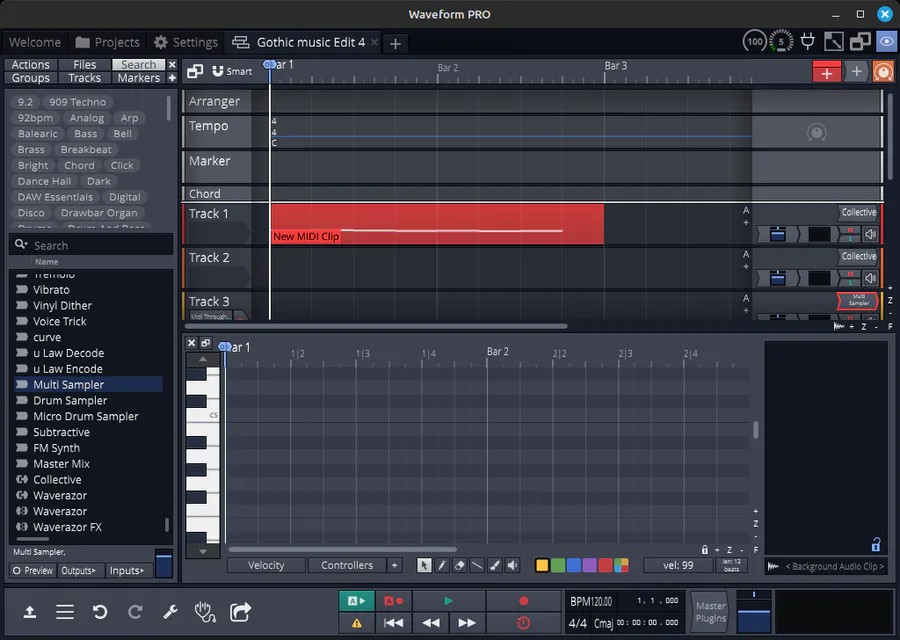Open the Projects tab

[x=108, y=42]
